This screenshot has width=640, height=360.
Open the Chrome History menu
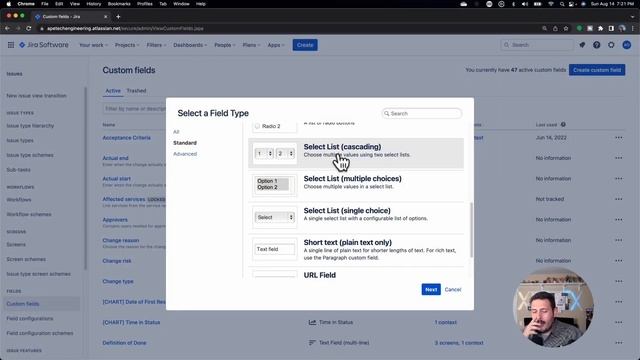pyautogui.click(x=93, y=4)
